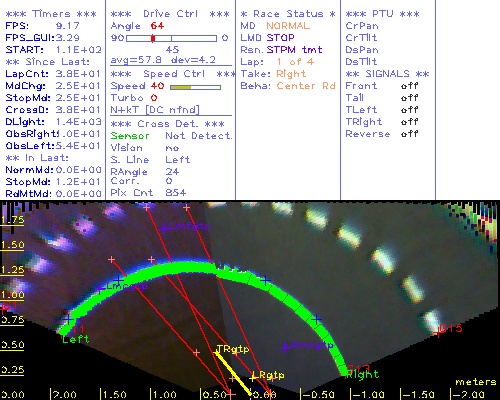Click the 1.75 meter scale label

click(x=12, y=220)
